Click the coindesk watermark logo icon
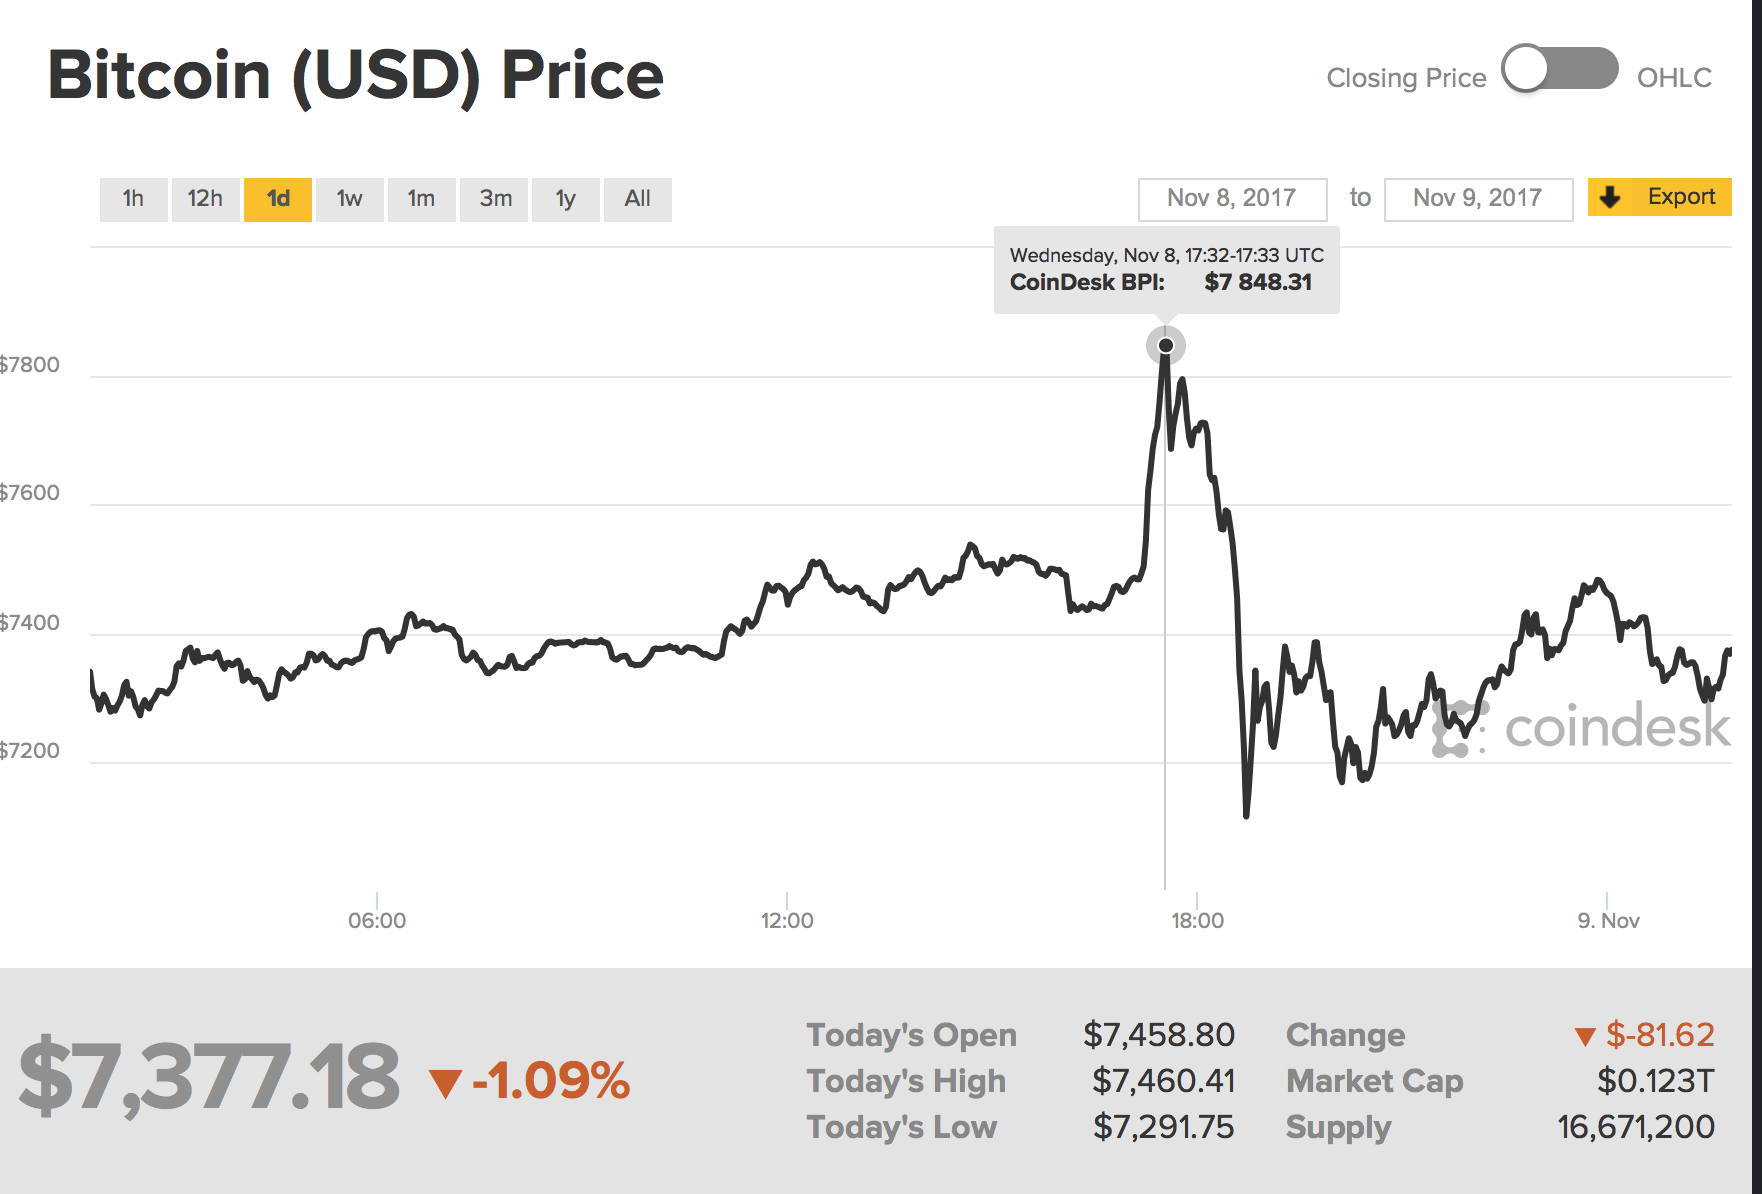This screenshot has height=1194, width=1762. click(1457, 728)
